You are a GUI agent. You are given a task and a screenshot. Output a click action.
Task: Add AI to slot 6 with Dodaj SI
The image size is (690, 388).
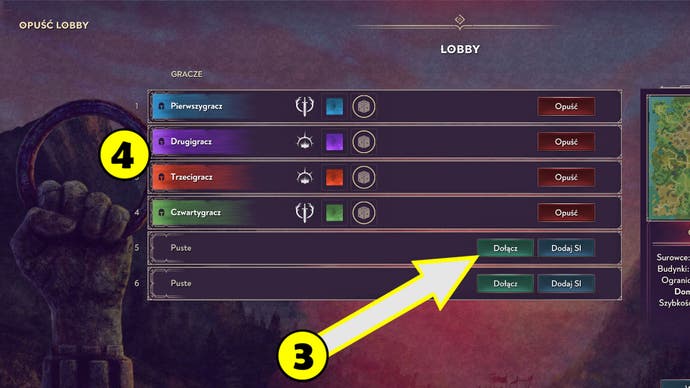point(566,283)
